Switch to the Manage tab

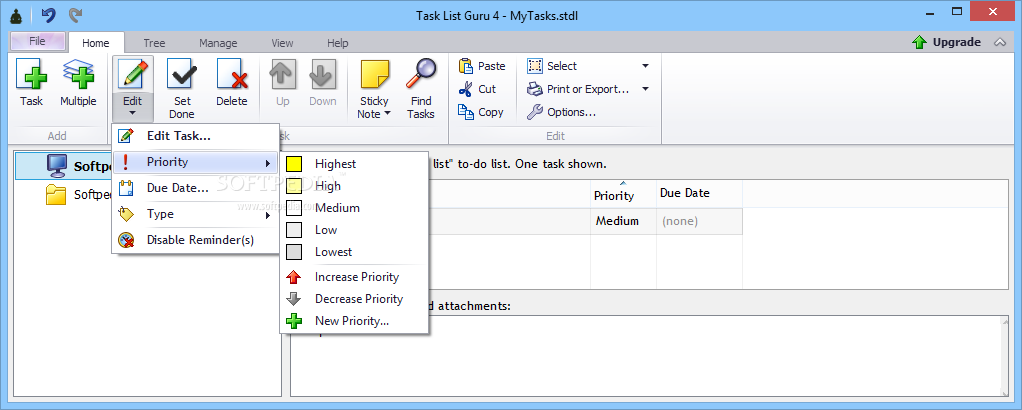click(218, 43)
